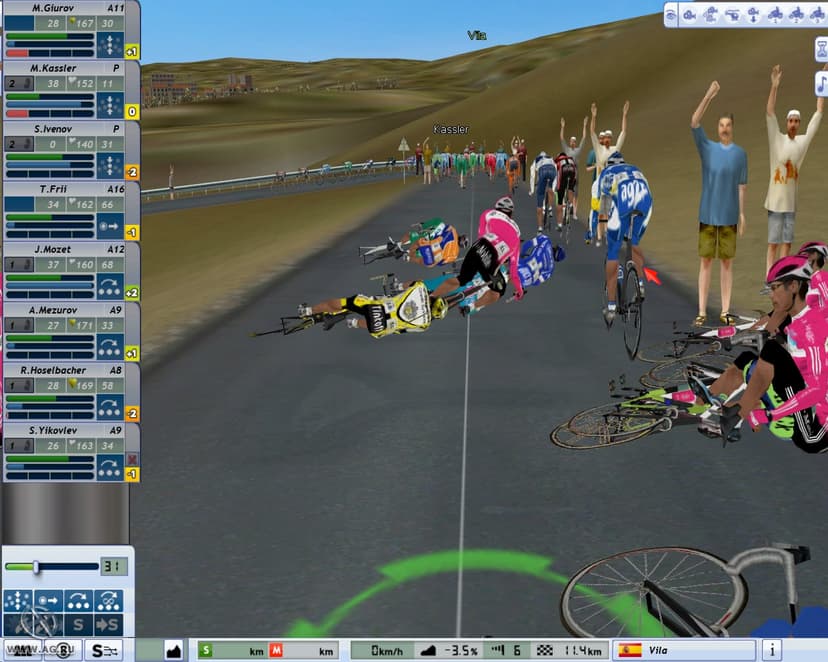Select infinite relay order in command panel
Screen dimensions: 828x662
click(x=108, y=601)
